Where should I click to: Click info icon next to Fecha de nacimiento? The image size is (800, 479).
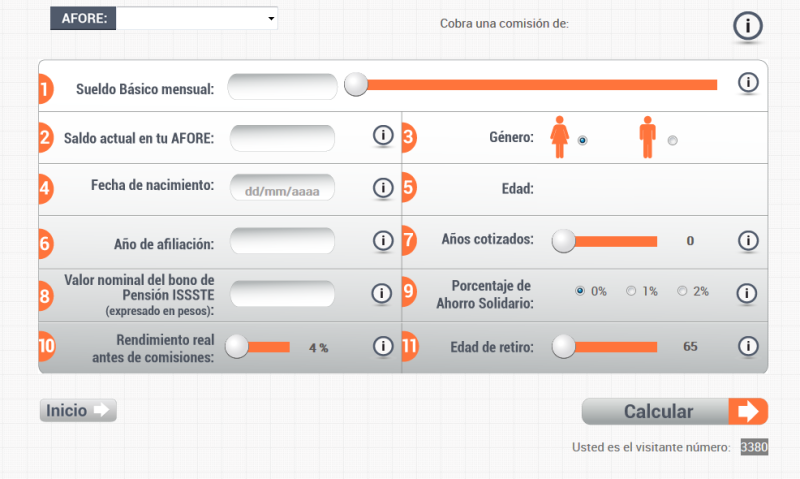[x=383, y=188]
